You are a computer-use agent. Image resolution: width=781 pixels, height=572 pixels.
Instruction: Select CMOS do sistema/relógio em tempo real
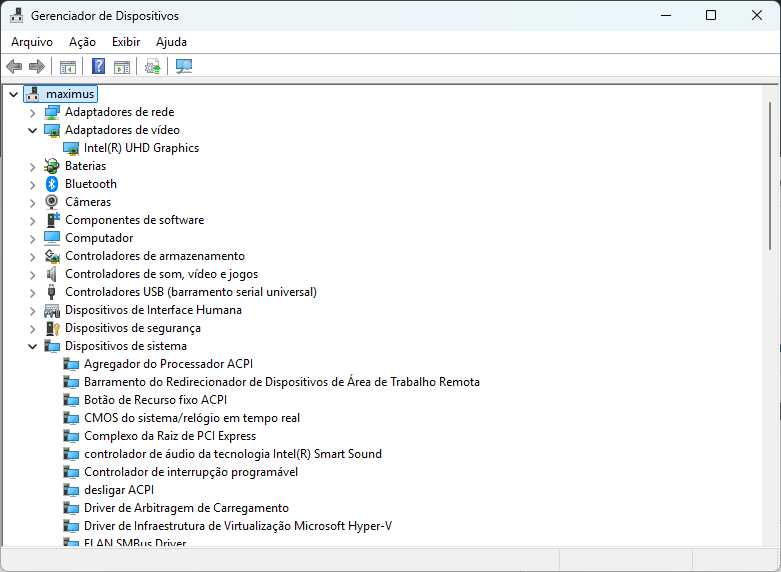[x=192, y=418]
